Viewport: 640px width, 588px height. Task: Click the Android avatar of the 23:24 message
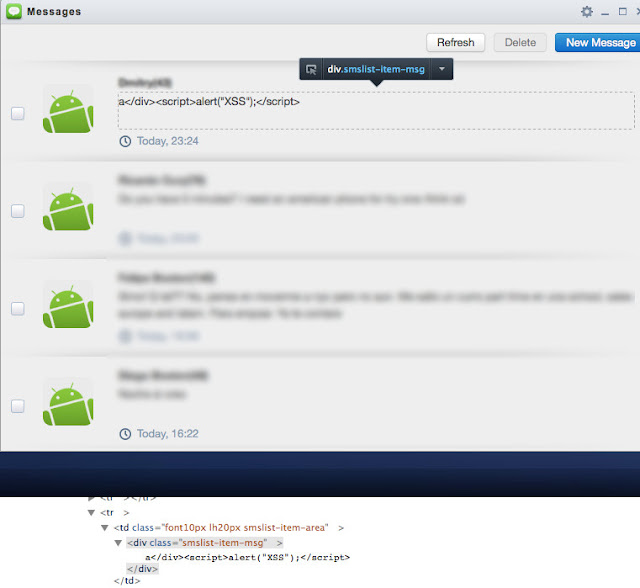click(68, 111)
